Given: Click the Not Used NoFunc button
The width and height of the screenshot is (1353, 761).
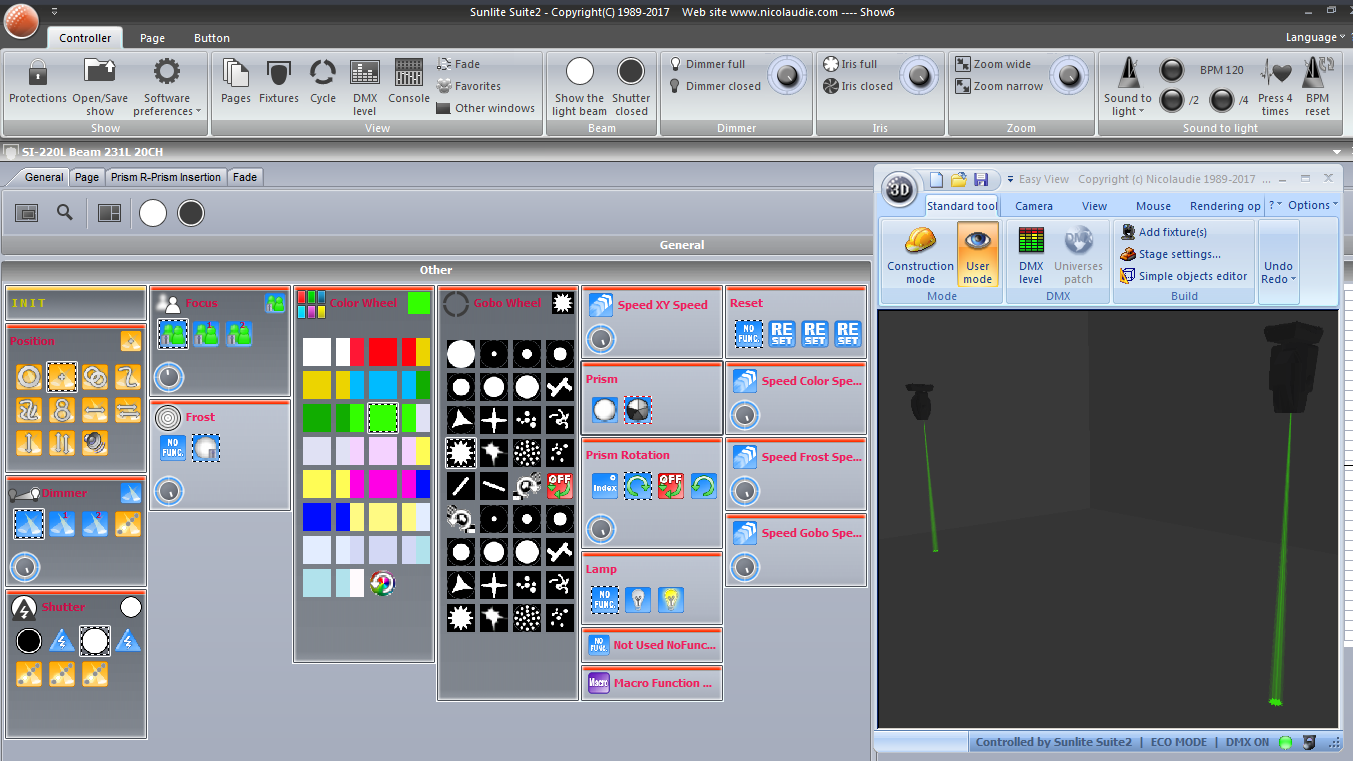Looking at the screenshot, I should point(652,645).
